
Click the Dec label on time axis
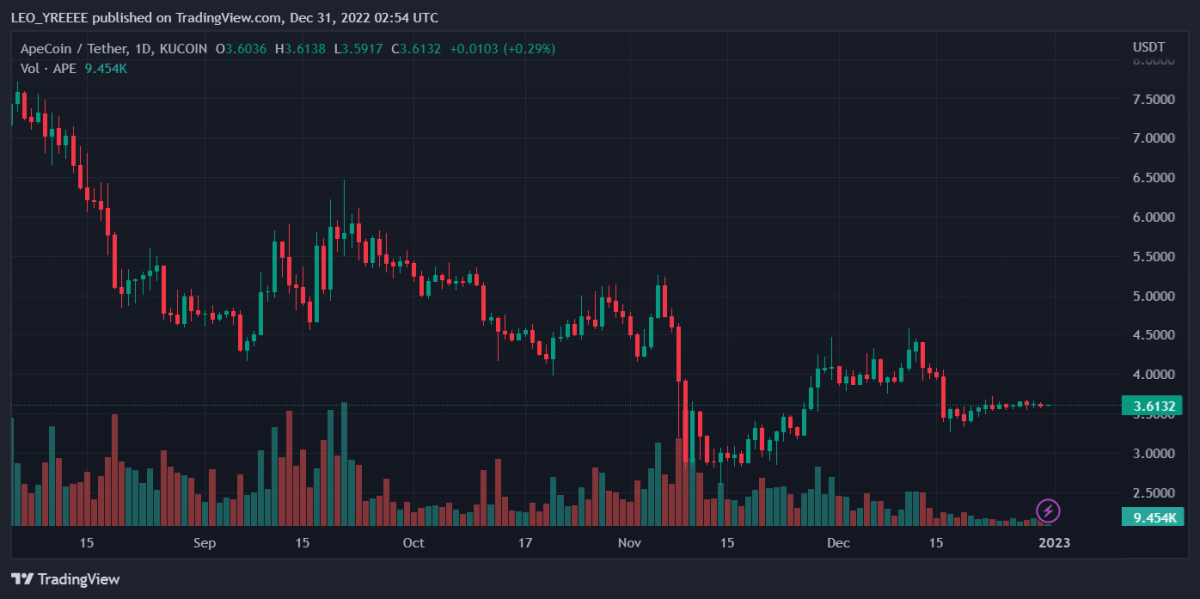(x=838, y=543)
